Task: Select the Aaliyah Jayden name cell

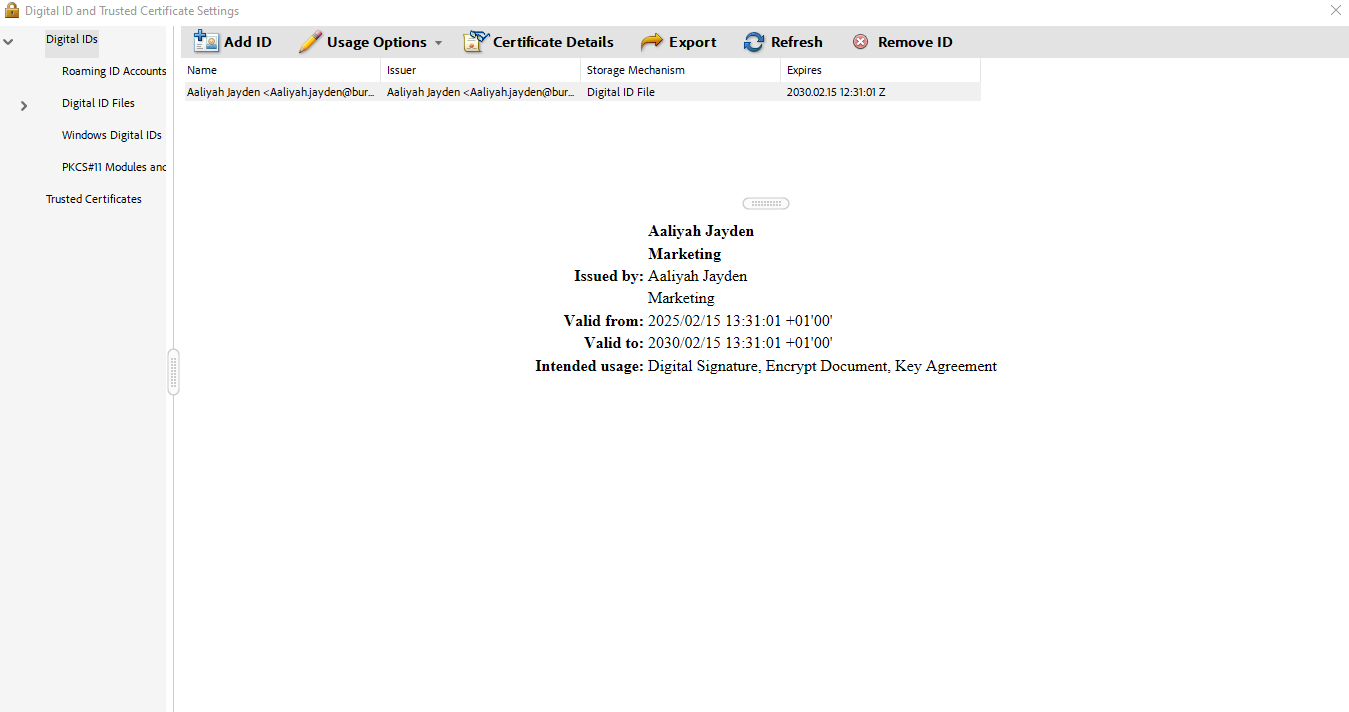Action: [282, 92]
